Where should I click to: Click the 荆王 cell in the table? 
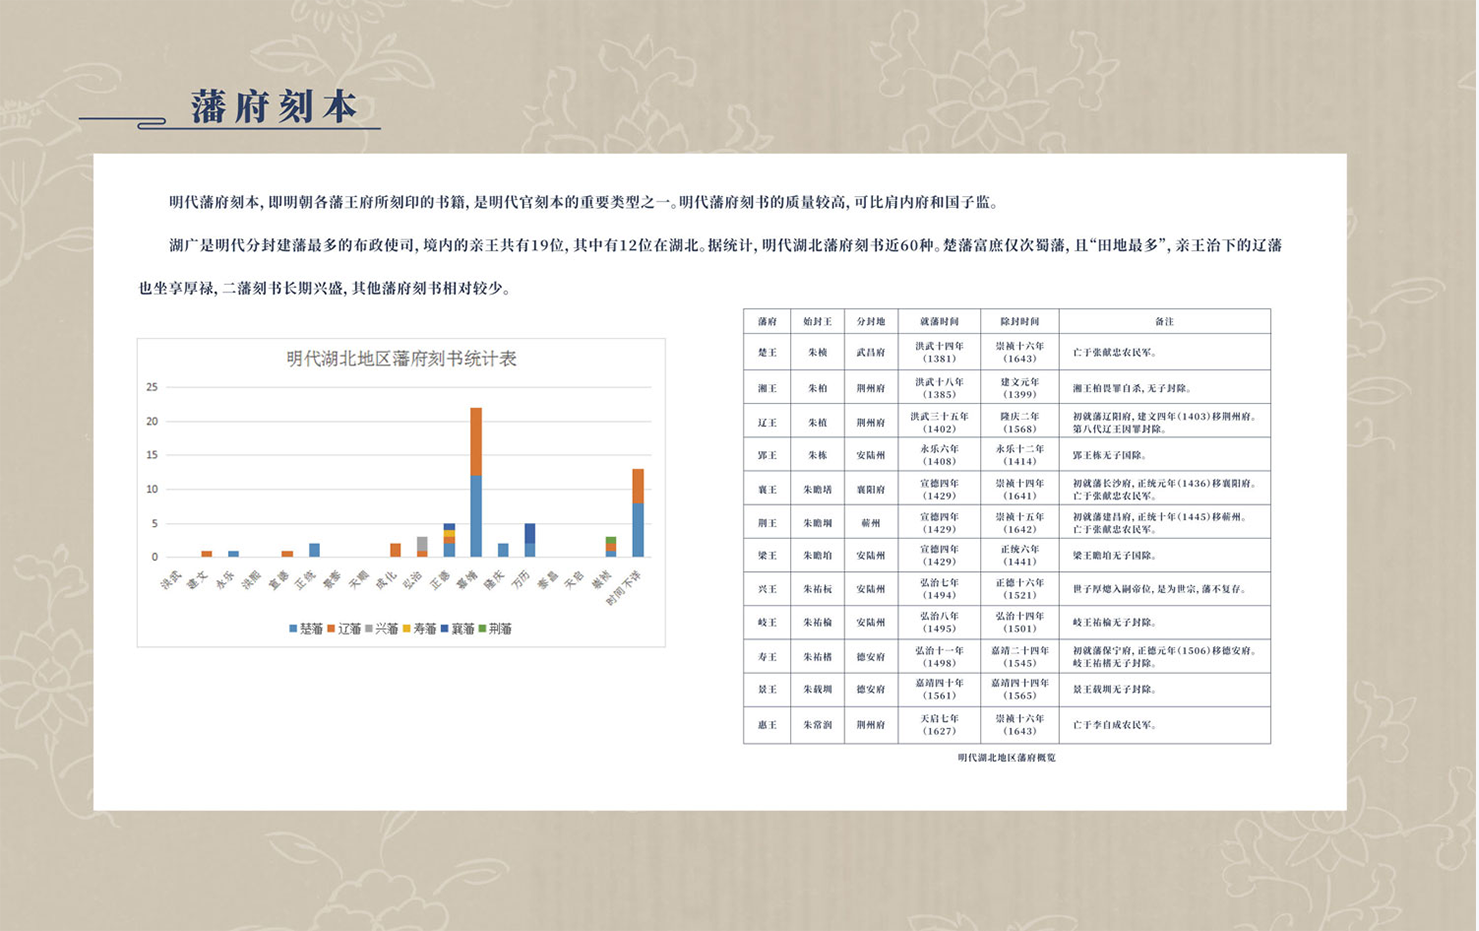[x=767, y=522]
